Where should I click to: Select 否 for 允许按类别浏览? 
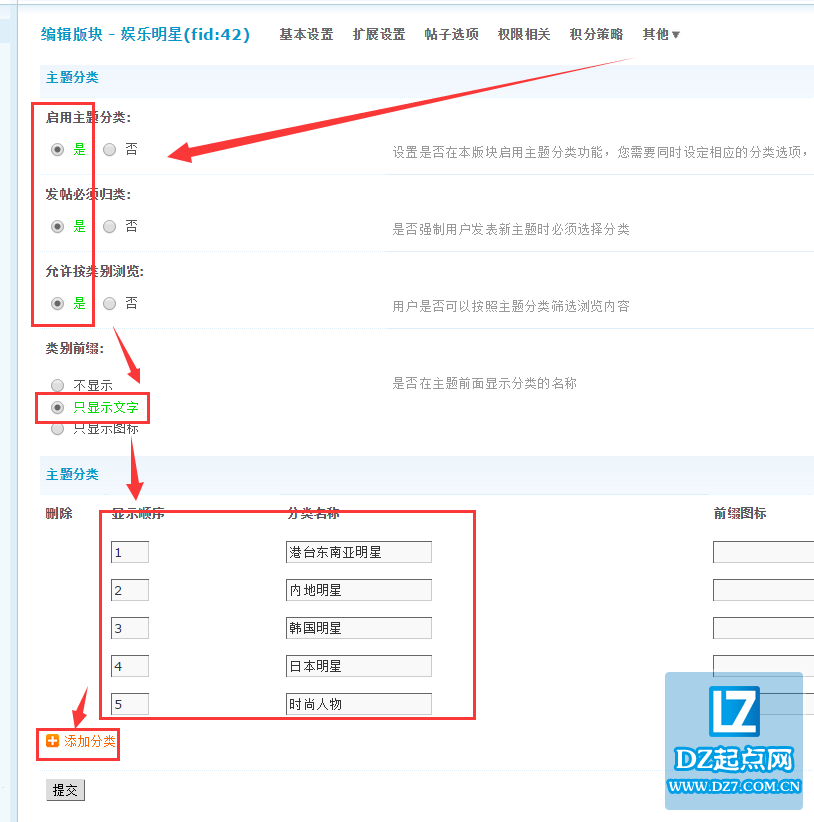point(110,304)
